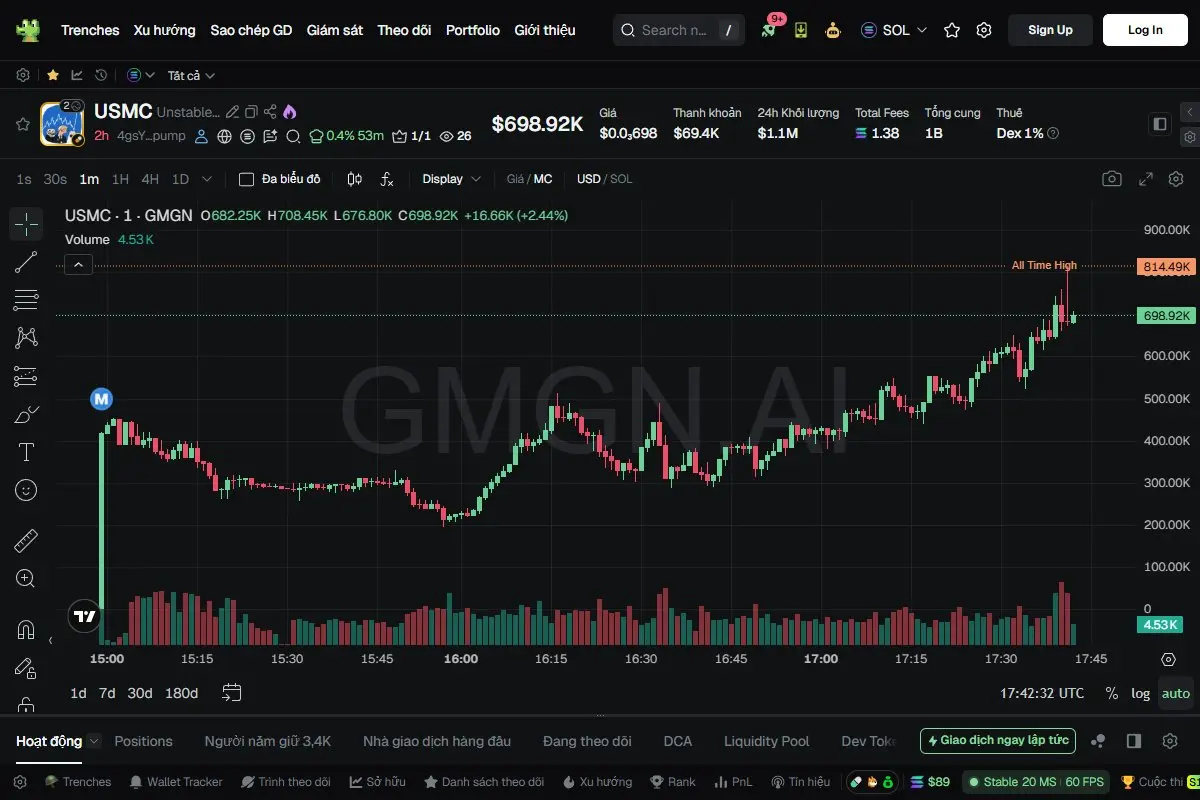Collapse the chart legend arrow

79,265
